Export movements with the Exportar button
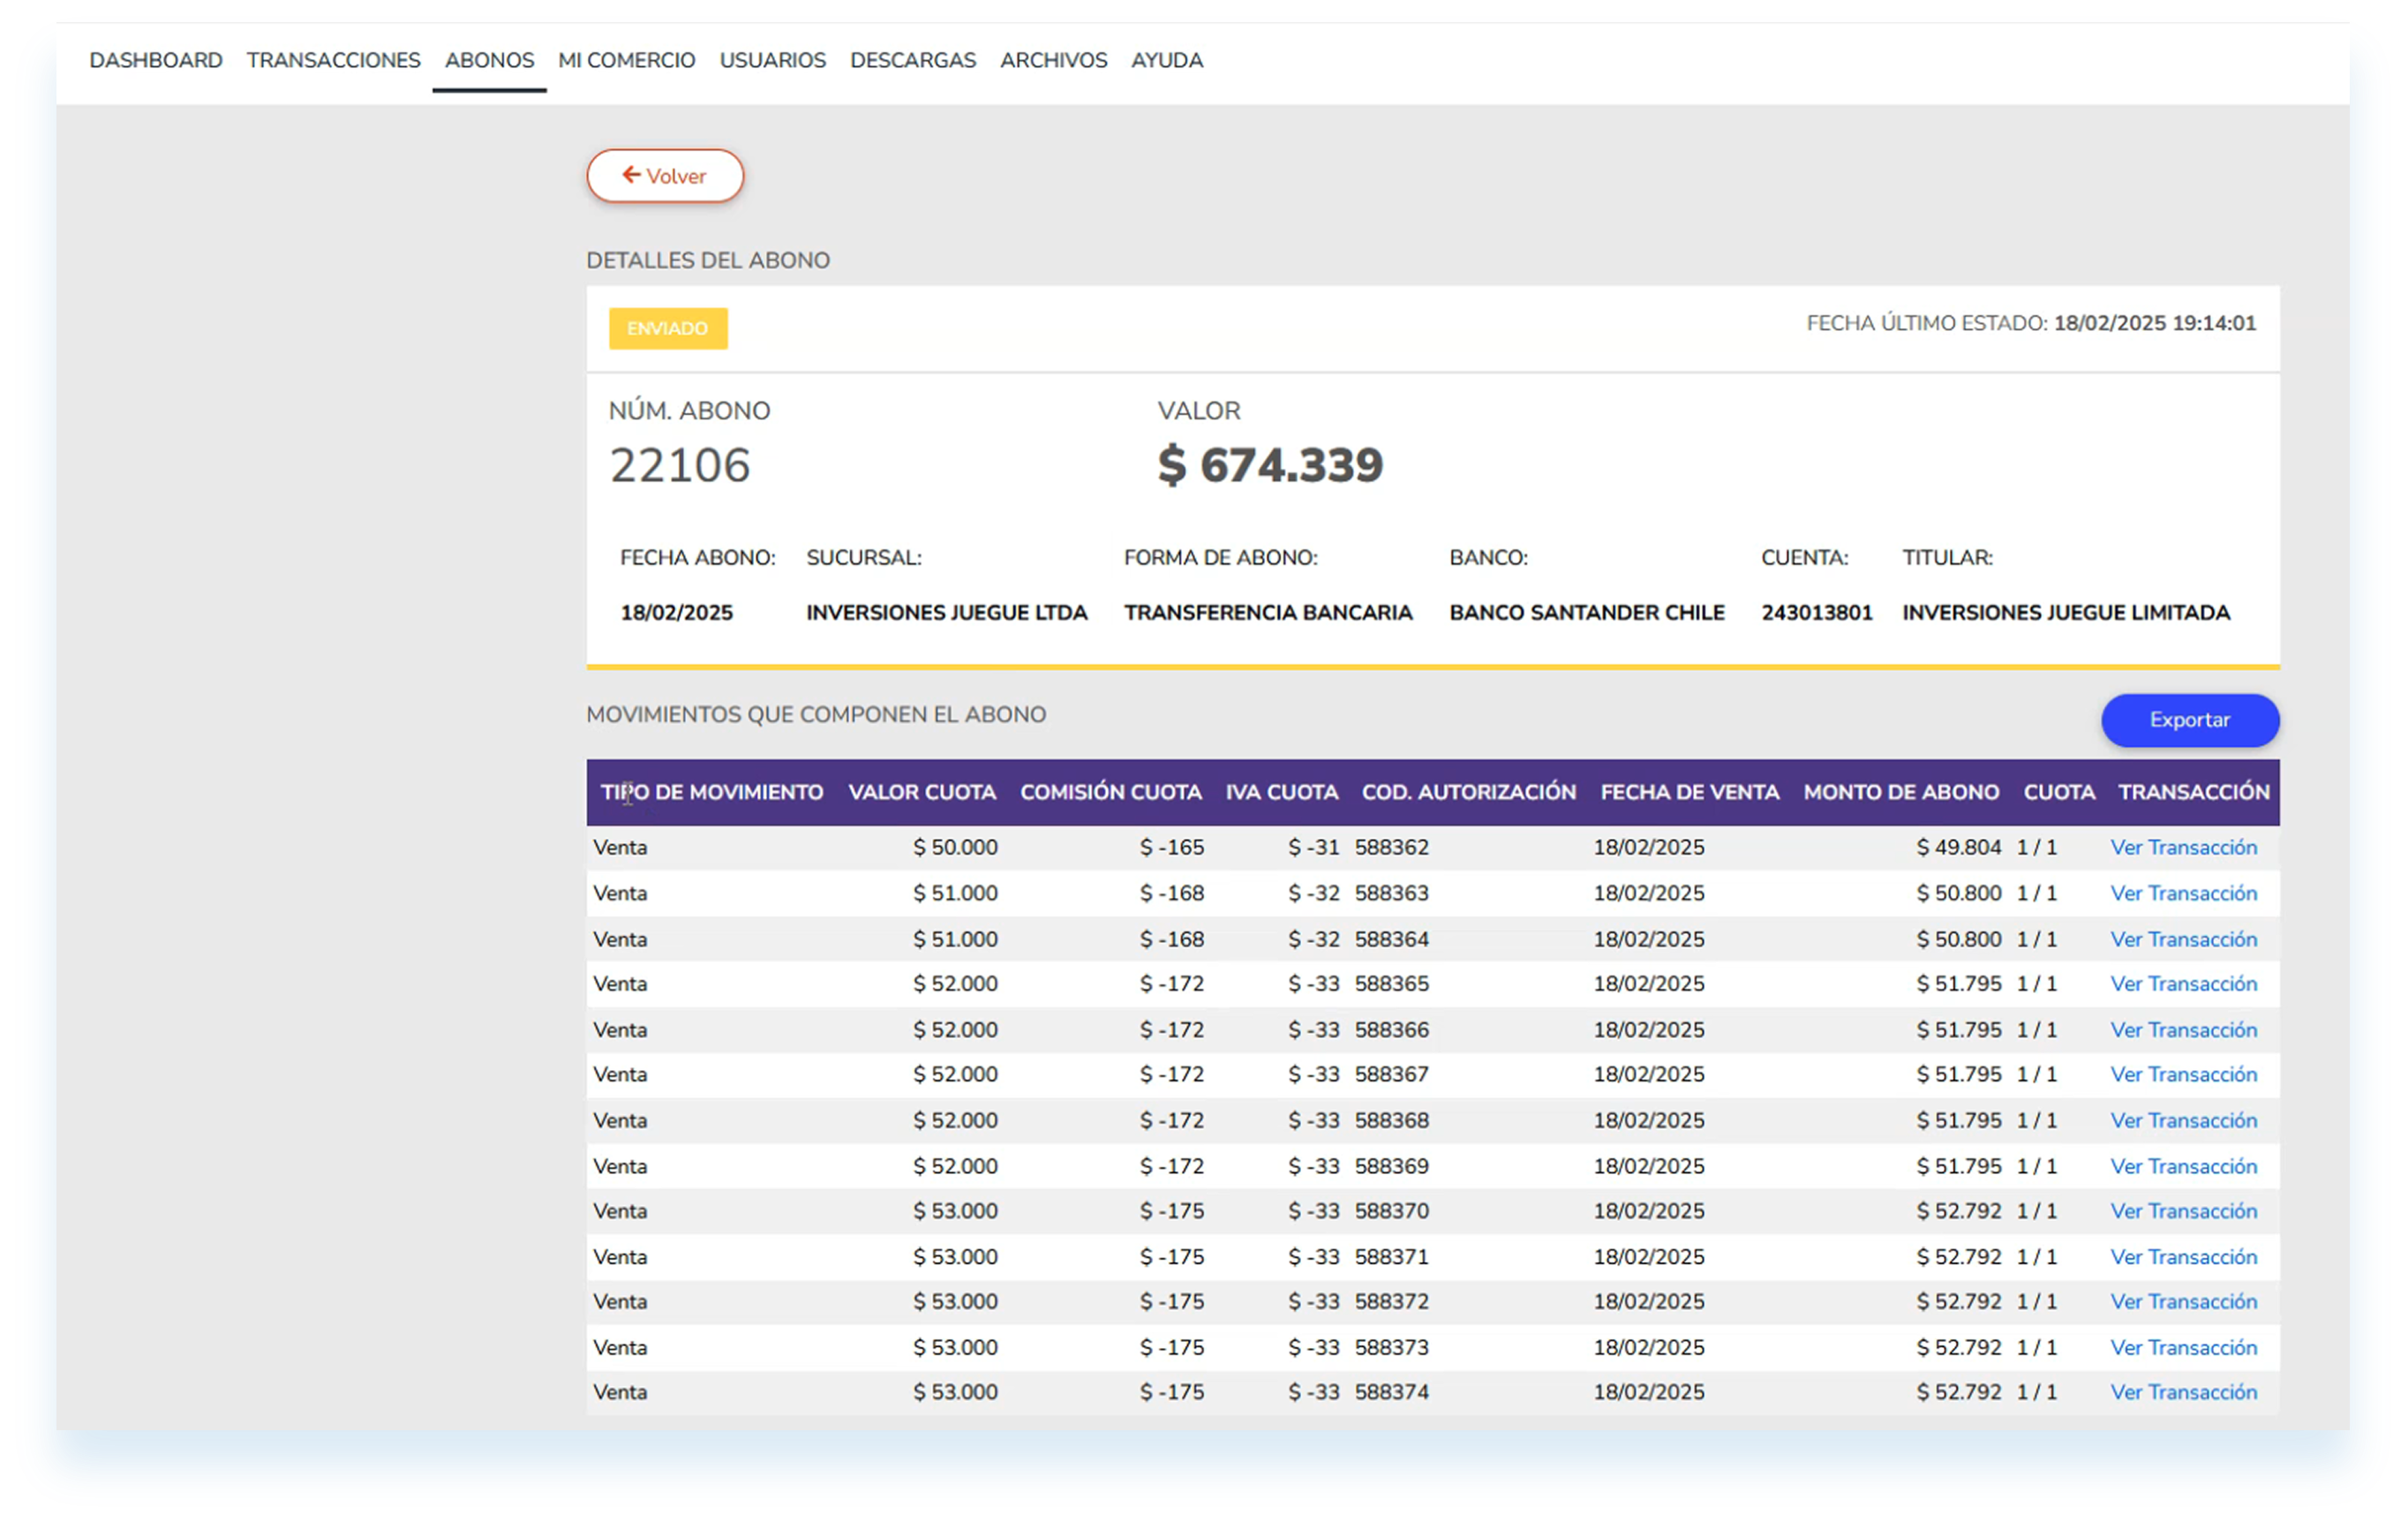 [2190, 720]
